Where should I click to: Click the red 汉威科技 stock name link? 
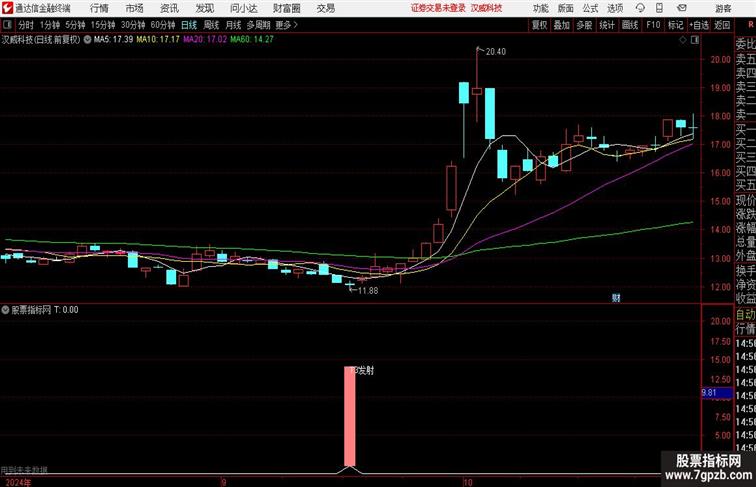486,8
